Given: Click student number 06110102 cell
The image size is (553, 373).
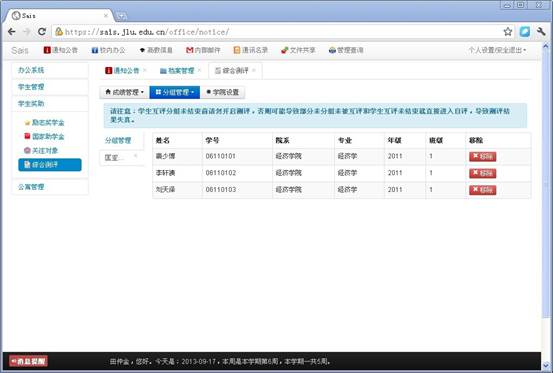Looking at the screenshot, I should (221, 173).
